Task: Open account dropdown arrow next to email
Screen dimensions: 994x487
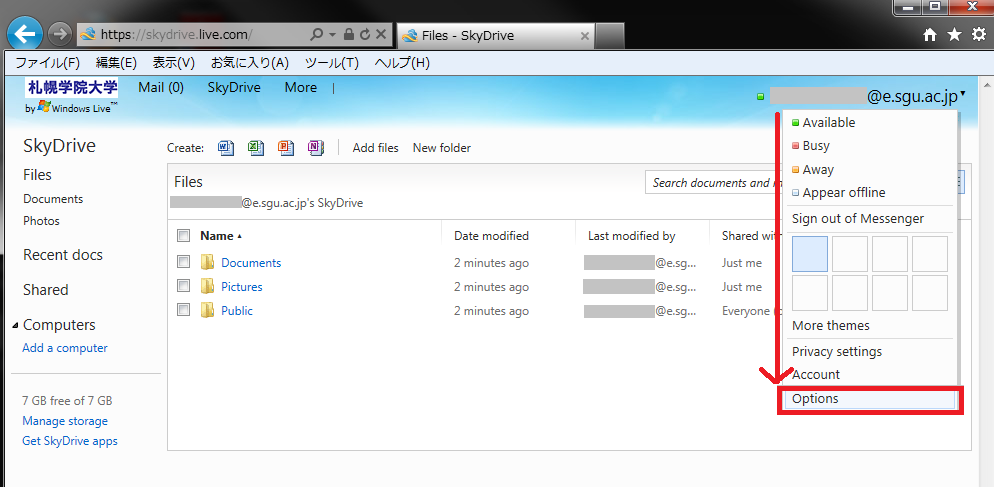Action: [963, 94]
